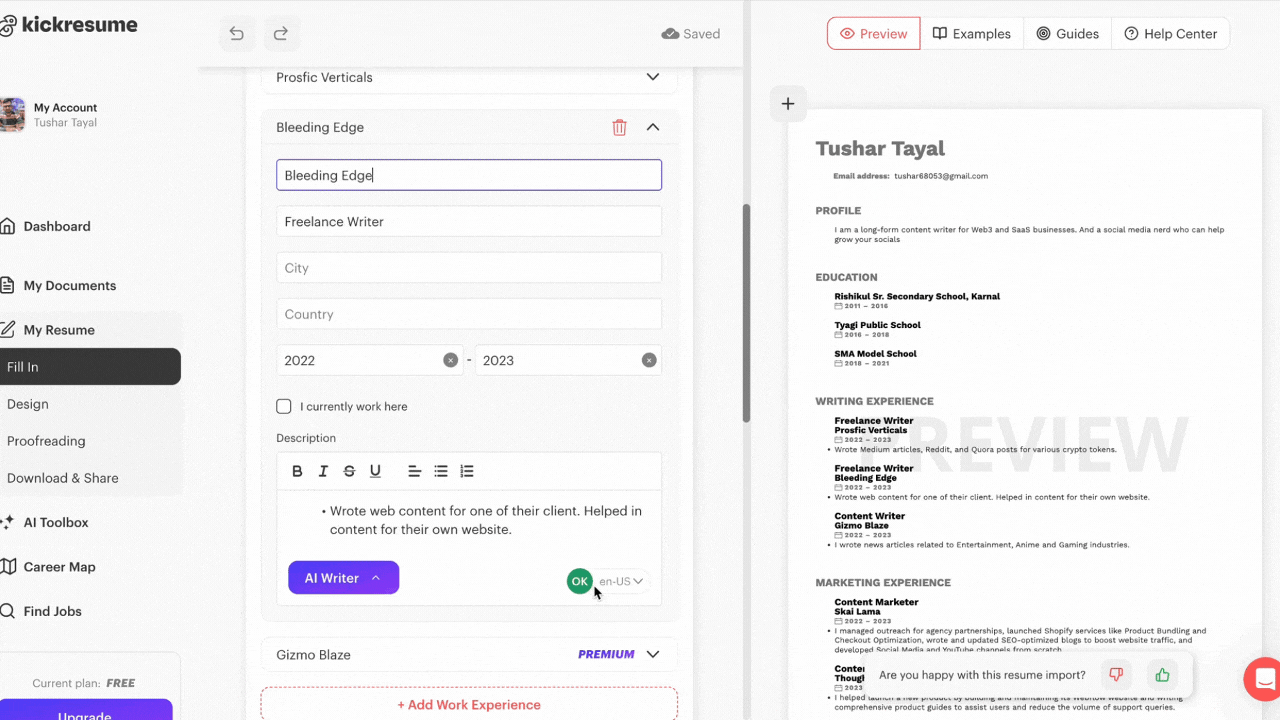
Task: Click 'Rishikul Sr. Secondary School, Karnal' in preview
Action: (x=917, y=296)
